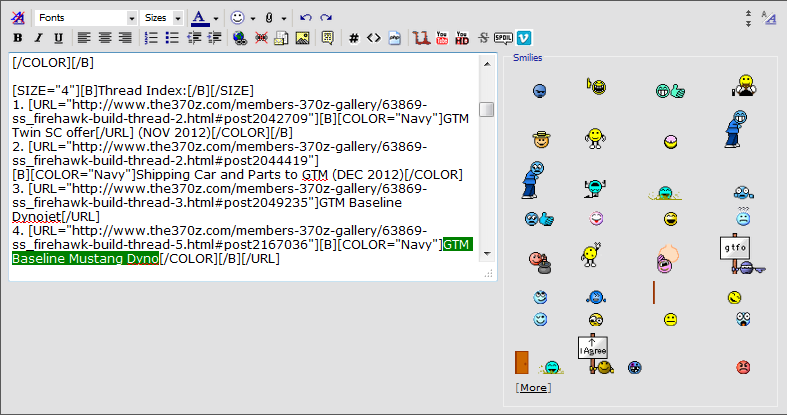The width and height of the screenshot is (787, 415).
Task: Toggle underline formatting
Action: [58, 38]
